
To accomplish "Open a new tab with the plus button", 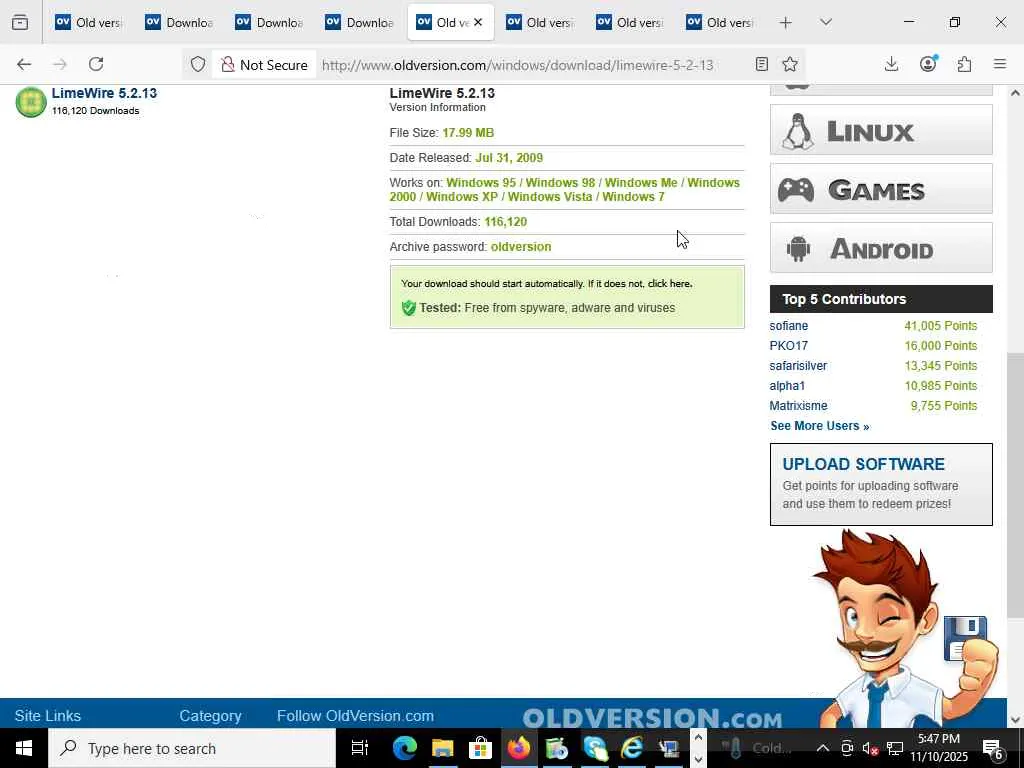I will click(x=786, y=23).
